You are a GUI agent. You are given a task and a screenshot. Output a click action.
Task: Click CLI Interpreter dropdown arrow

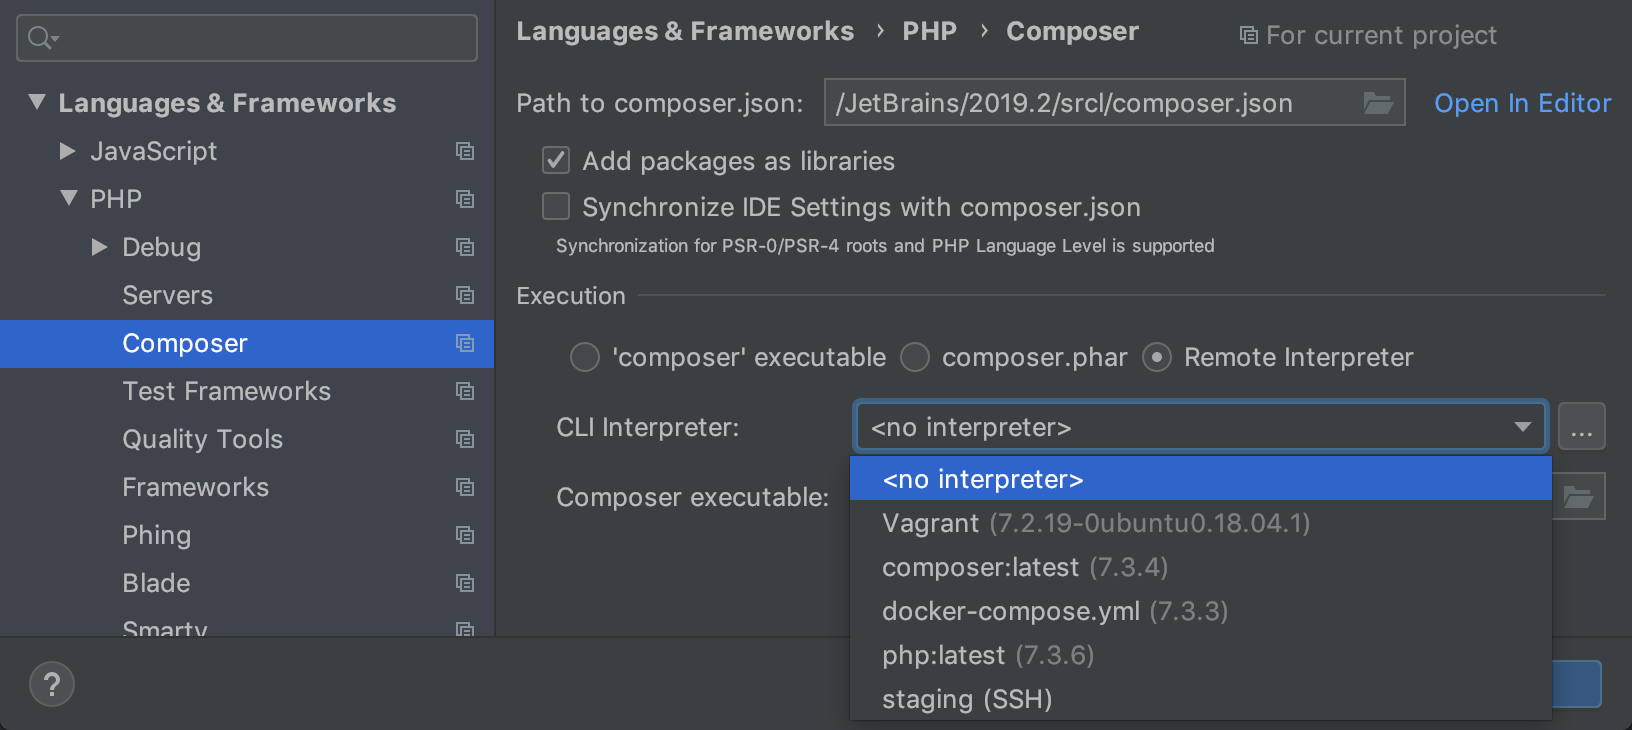point(1523,427)
